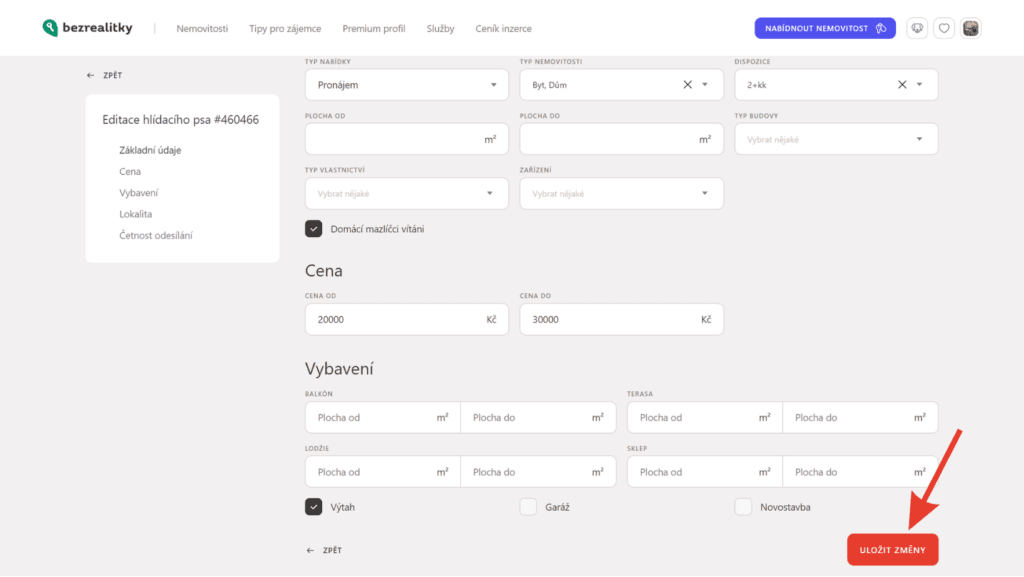1024x577 pixels.
Task: Clear the Typ nemovitosti selection with X
Action: point(687,85)
